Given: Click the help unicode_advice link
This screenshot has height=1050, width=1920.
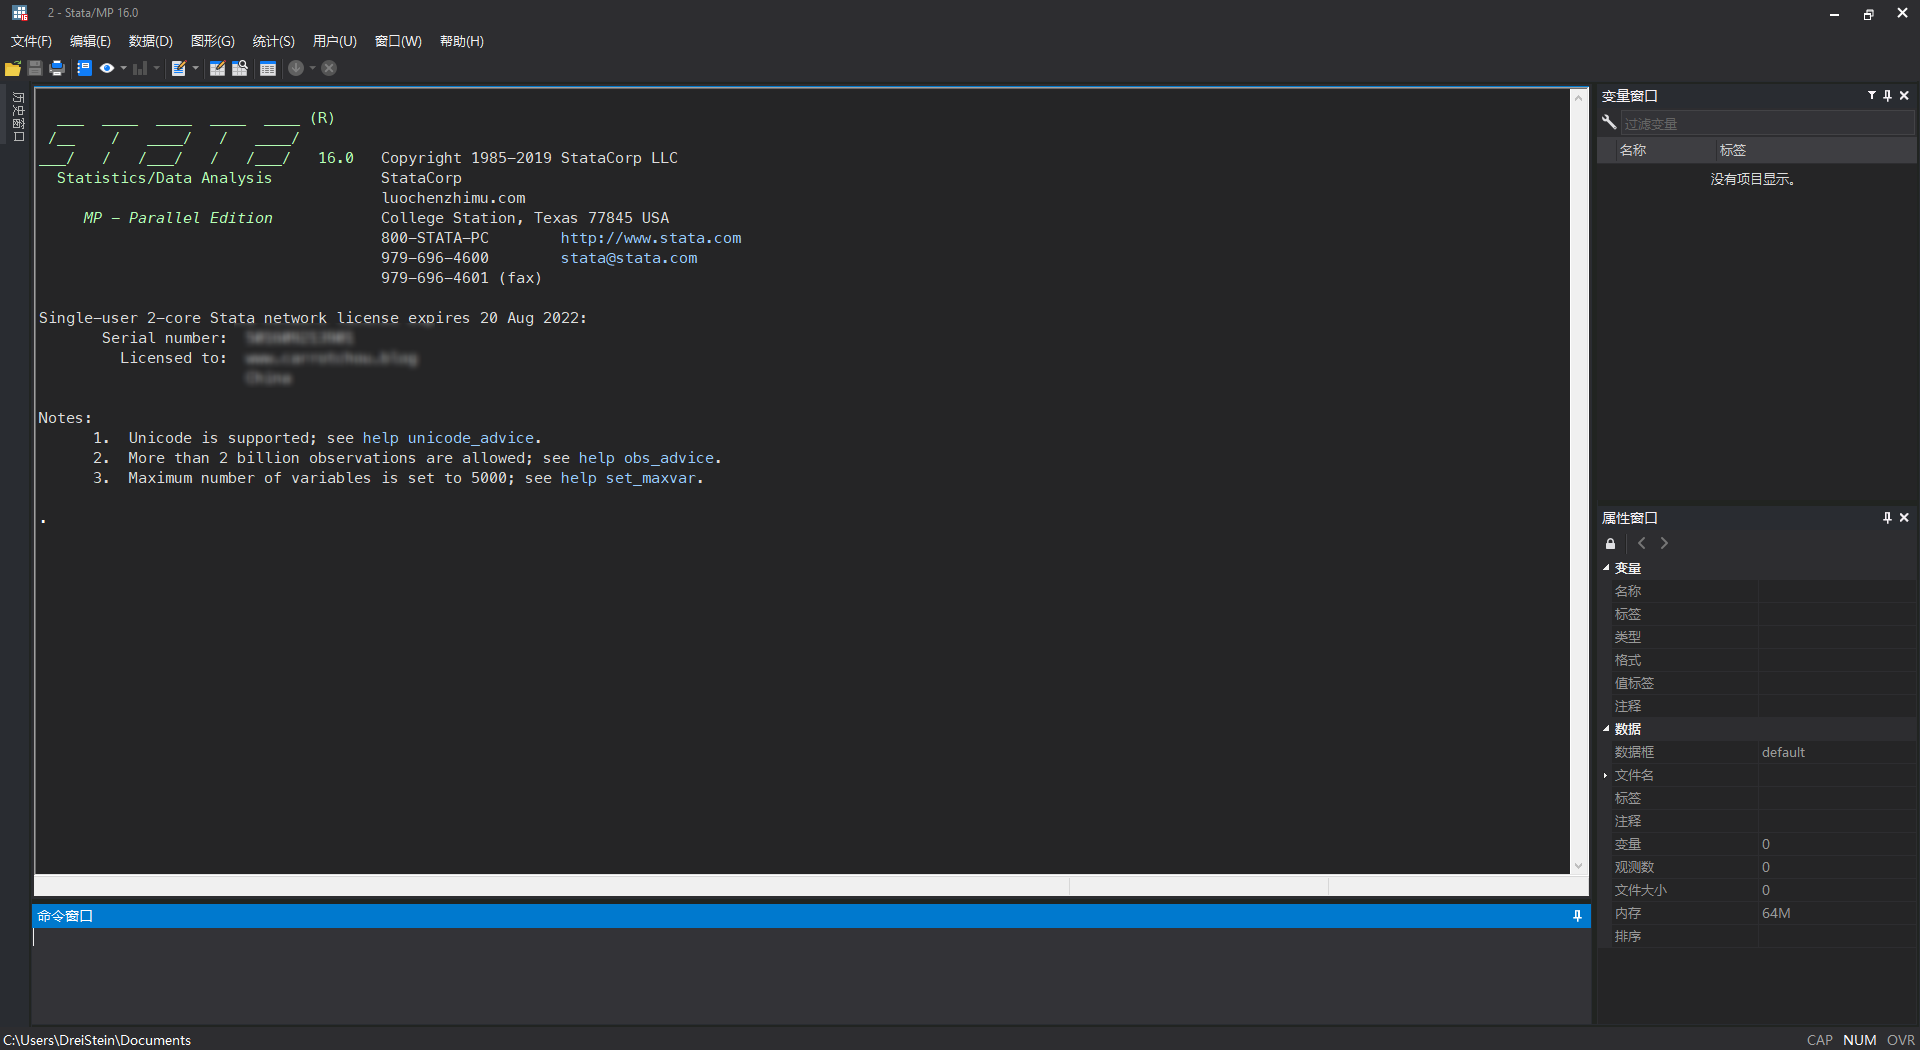Looking at the screenshot, I should [x=451, y=438].
